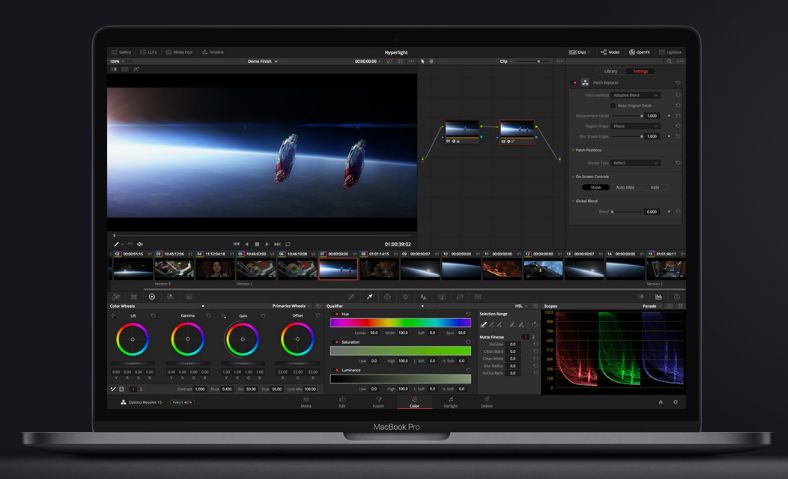Play forward in viewer transport
This screenshot has height=479, width=788.
267,244
